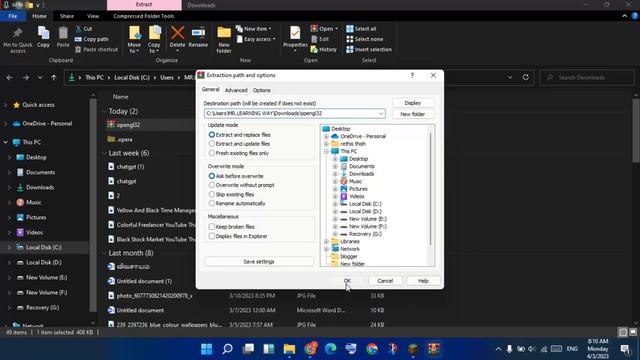Click the Copy ribbon icon
This screenshot has height=360, width=640.
43,33
